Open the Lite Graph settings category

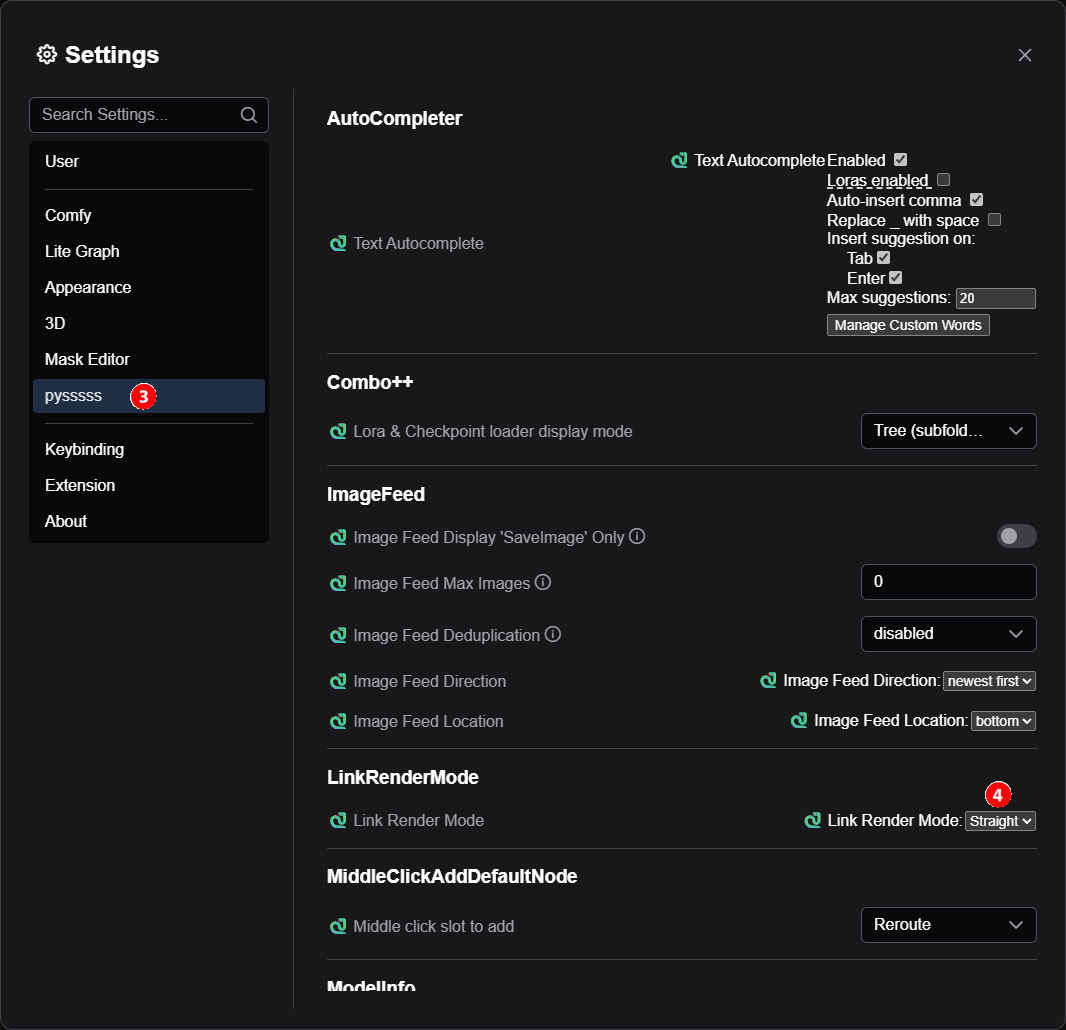point(82,251)
